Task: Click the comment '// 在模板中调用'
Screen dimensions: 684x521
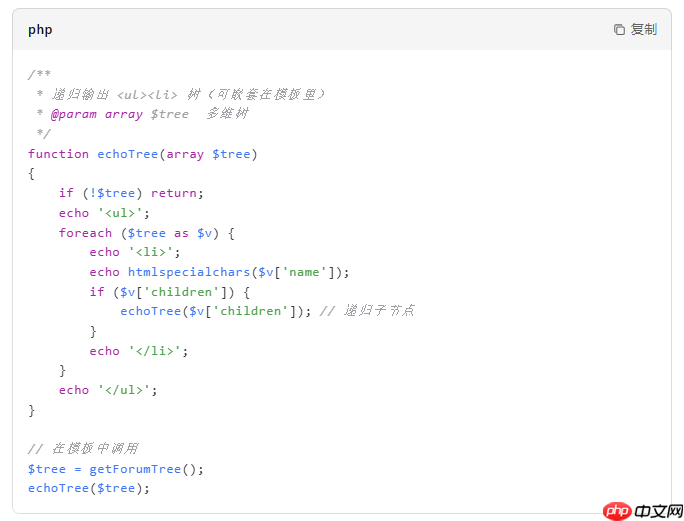Action: click(x=83, y=448)
